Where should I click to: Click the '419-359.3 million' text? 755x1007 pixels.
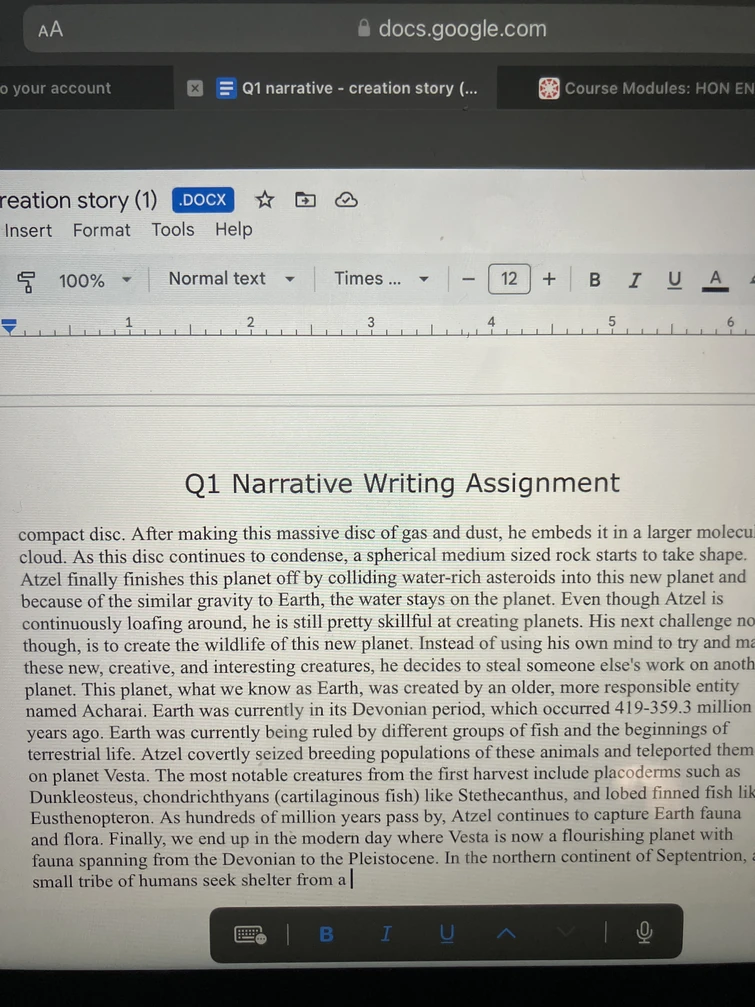click(682, 708)
